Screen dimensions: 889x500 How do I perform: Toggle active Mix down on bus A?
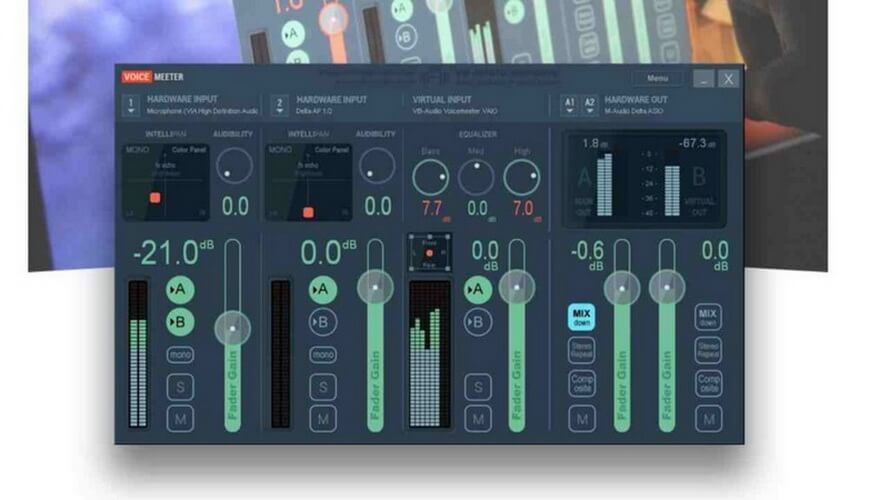click(x=582, y=317)
